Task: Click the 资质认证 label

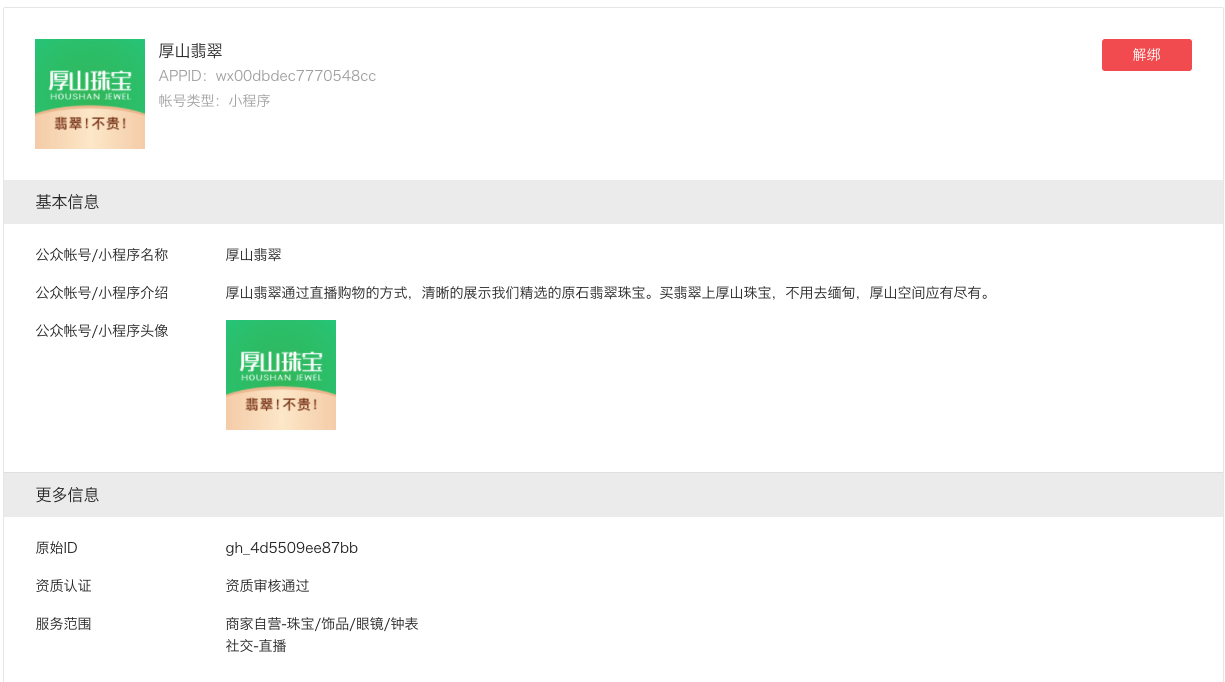Action: (x=64, y=586)
